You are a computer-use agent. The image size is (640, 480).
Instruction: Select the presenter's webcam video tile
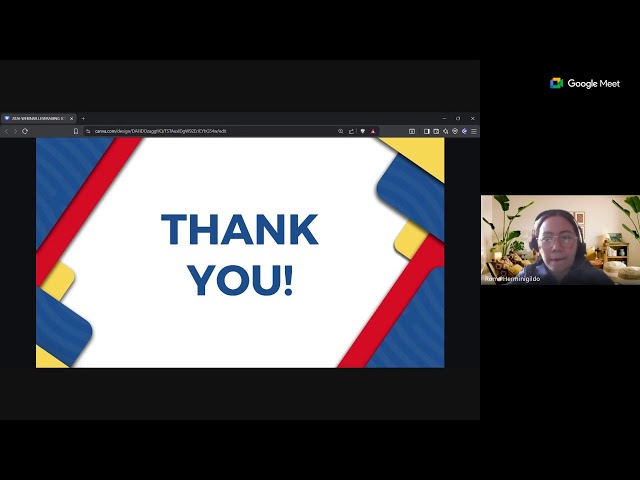560,240
